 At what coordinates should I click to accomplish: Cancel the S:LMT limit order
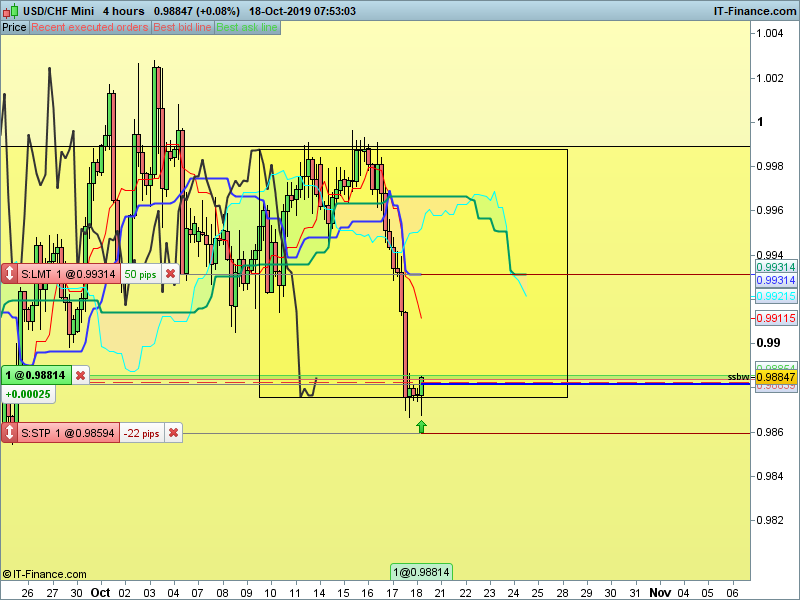click(170, 274)
